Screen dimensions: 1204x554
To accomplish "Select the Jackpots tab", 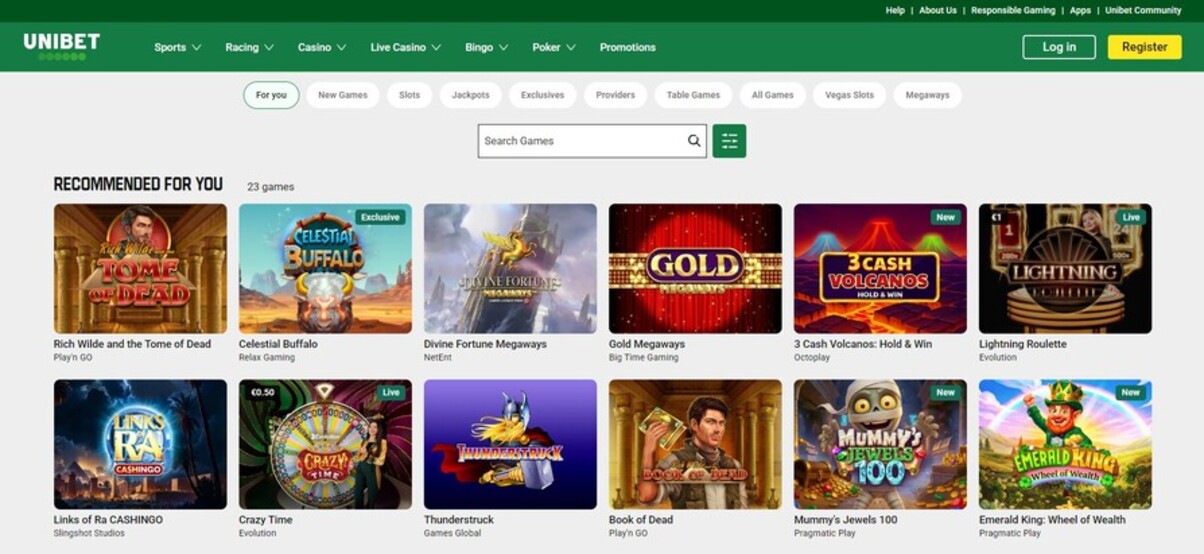I will pos(470,95).
